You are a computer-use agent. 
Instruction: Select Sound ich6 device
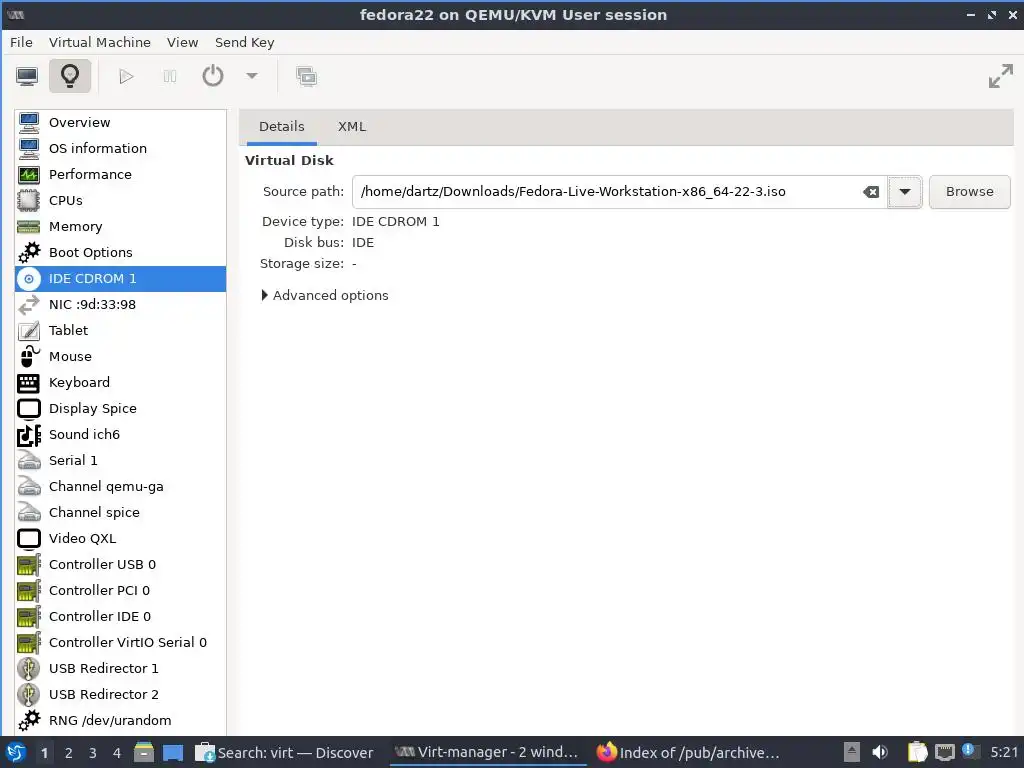tap(120, 435)
